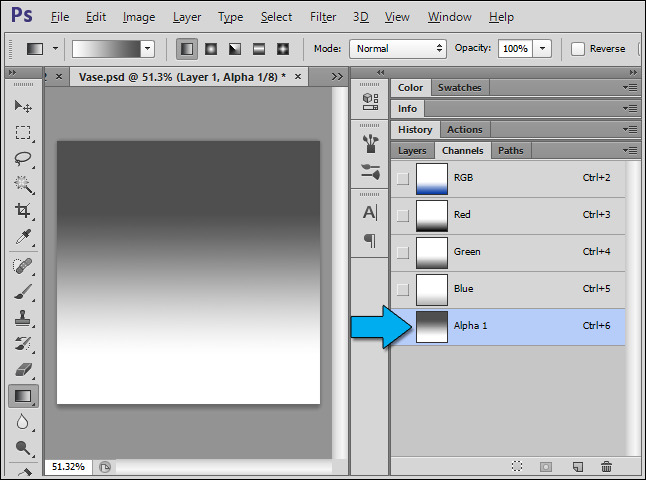The image size is (646, 480).
Task: Click the create new channel icon
Action: point(577,466)
